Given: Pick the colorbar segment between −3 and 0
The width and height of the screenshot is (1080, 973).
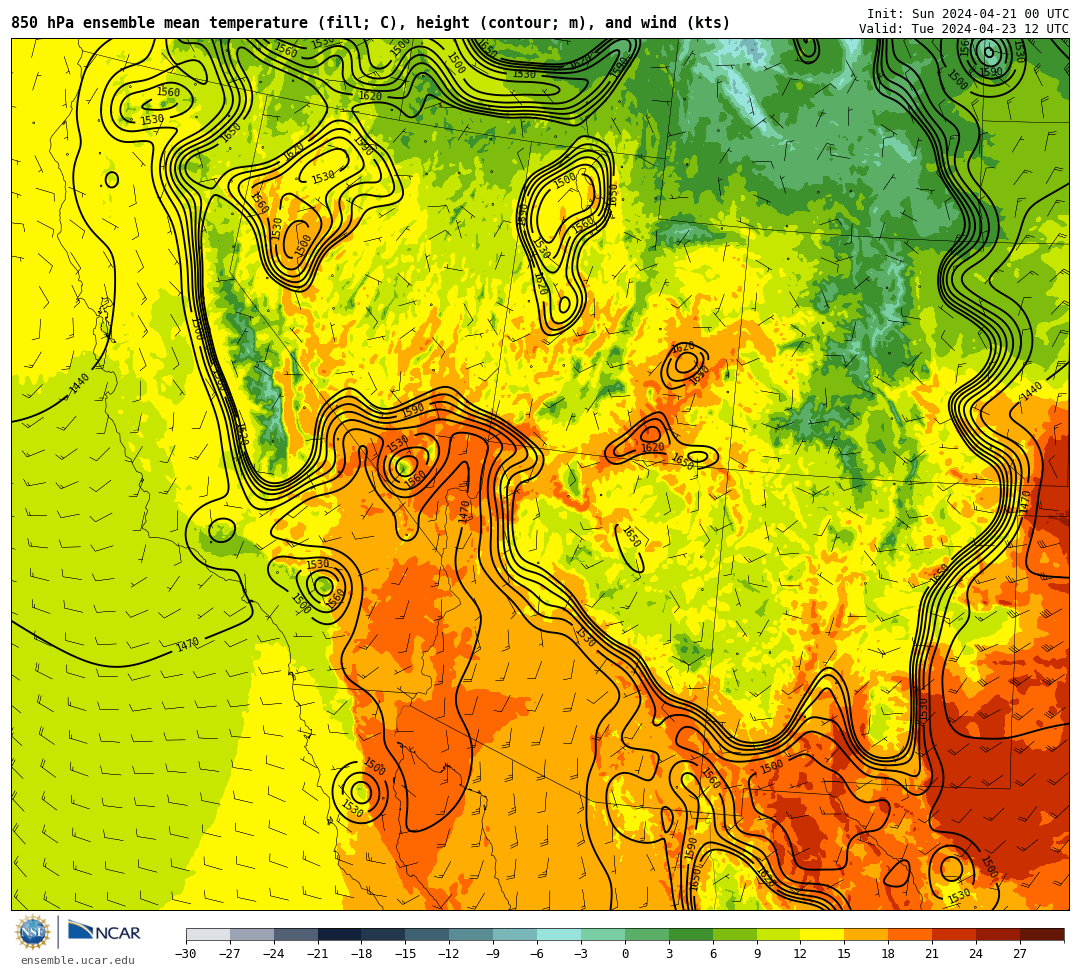Looking at the screenshot, I should click(x=603, y=934).
